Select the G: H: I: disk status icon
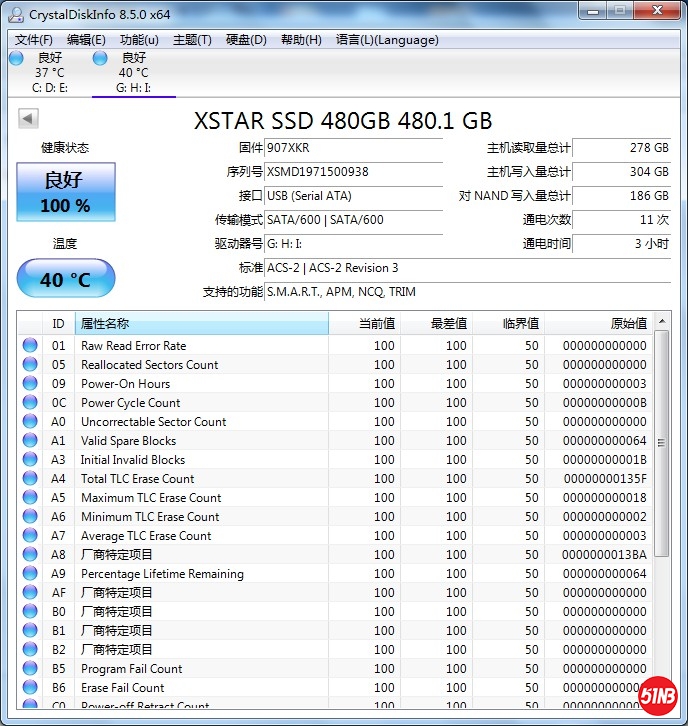Screen dimensions: 688x726 click(x=100, y=58)
